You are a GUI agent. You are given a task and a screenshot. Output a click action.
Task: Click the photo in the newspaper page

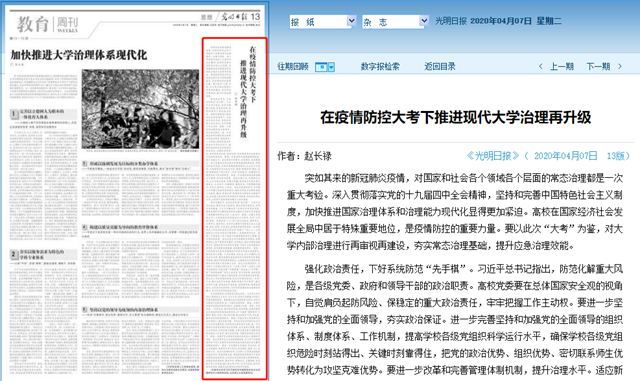tap(140, 109)
